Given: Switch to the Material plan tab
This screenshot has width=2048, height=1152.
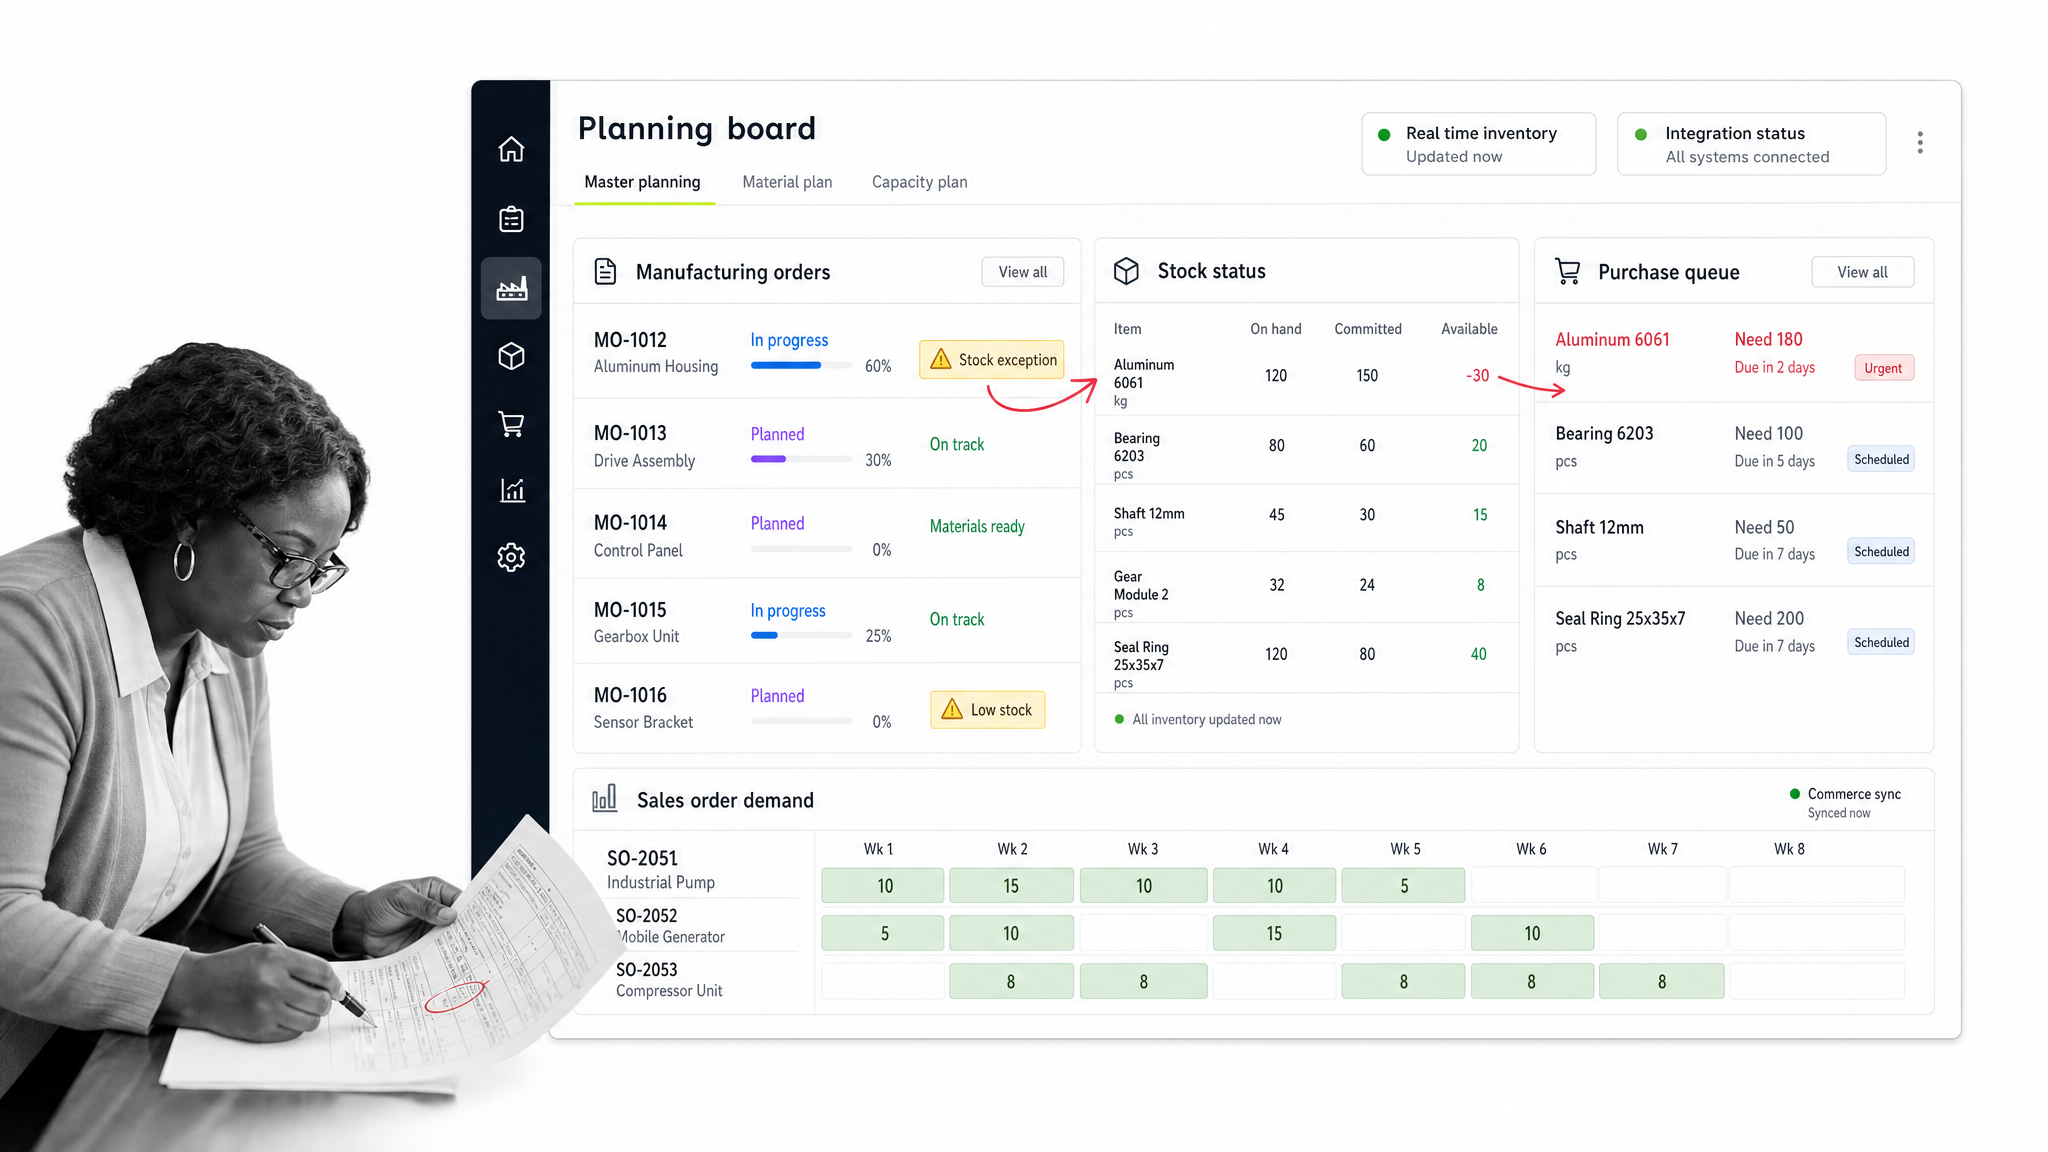Looking at the screenshot, I should [x=787, y=182].
